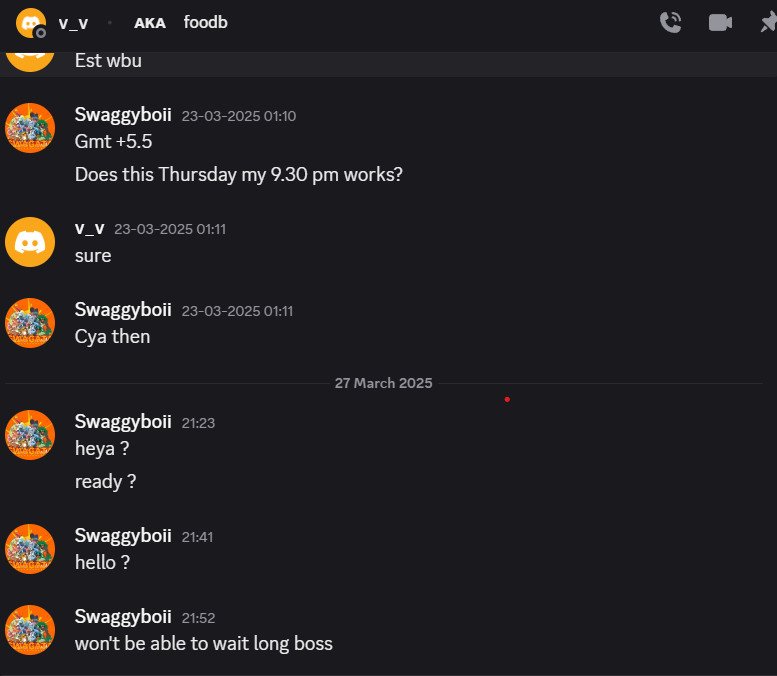Viewport: 777px width, 676px height.
Task: Open v_v's profile from the header username
Action: [73, 23]
